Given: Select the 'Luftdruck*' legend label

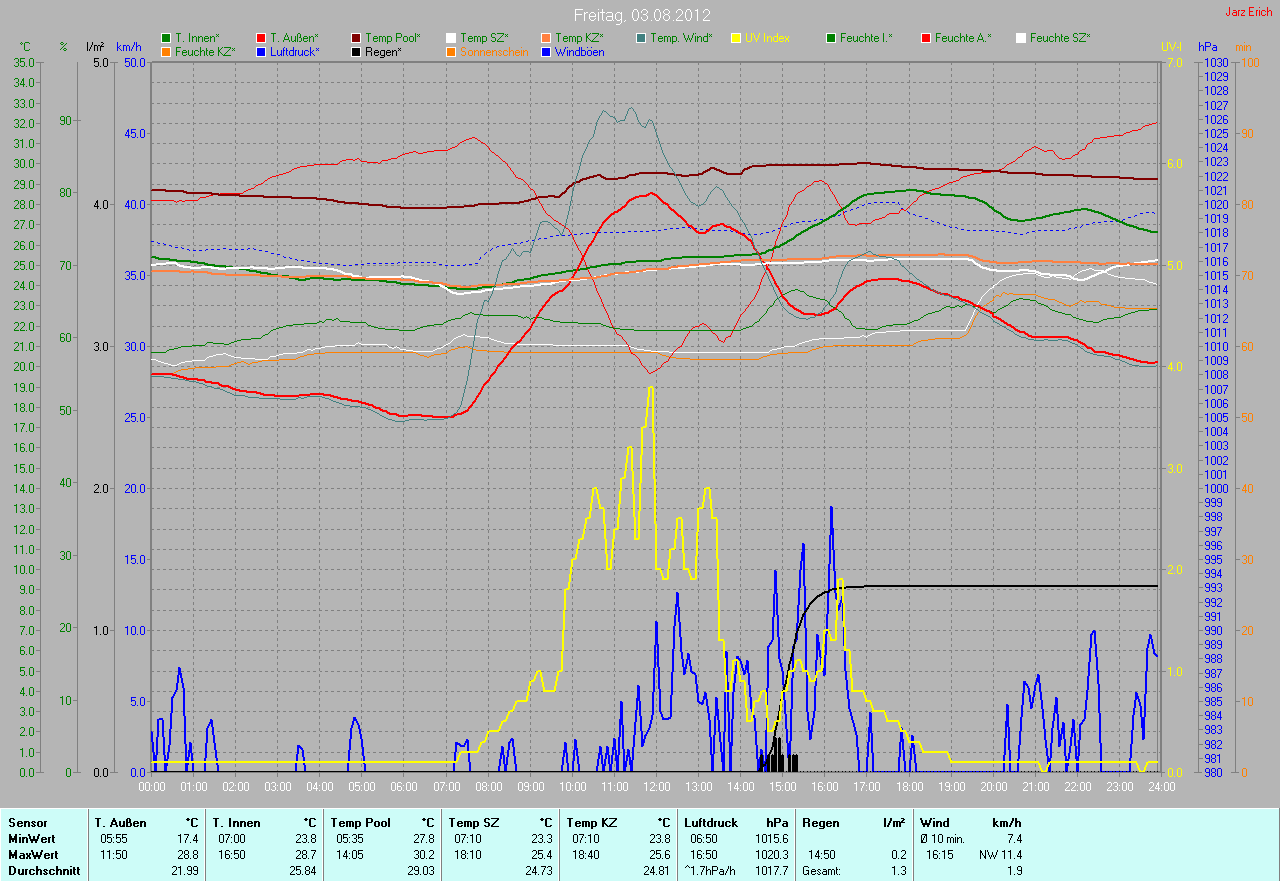Looking at the screenshot, I should coord(295,51).
